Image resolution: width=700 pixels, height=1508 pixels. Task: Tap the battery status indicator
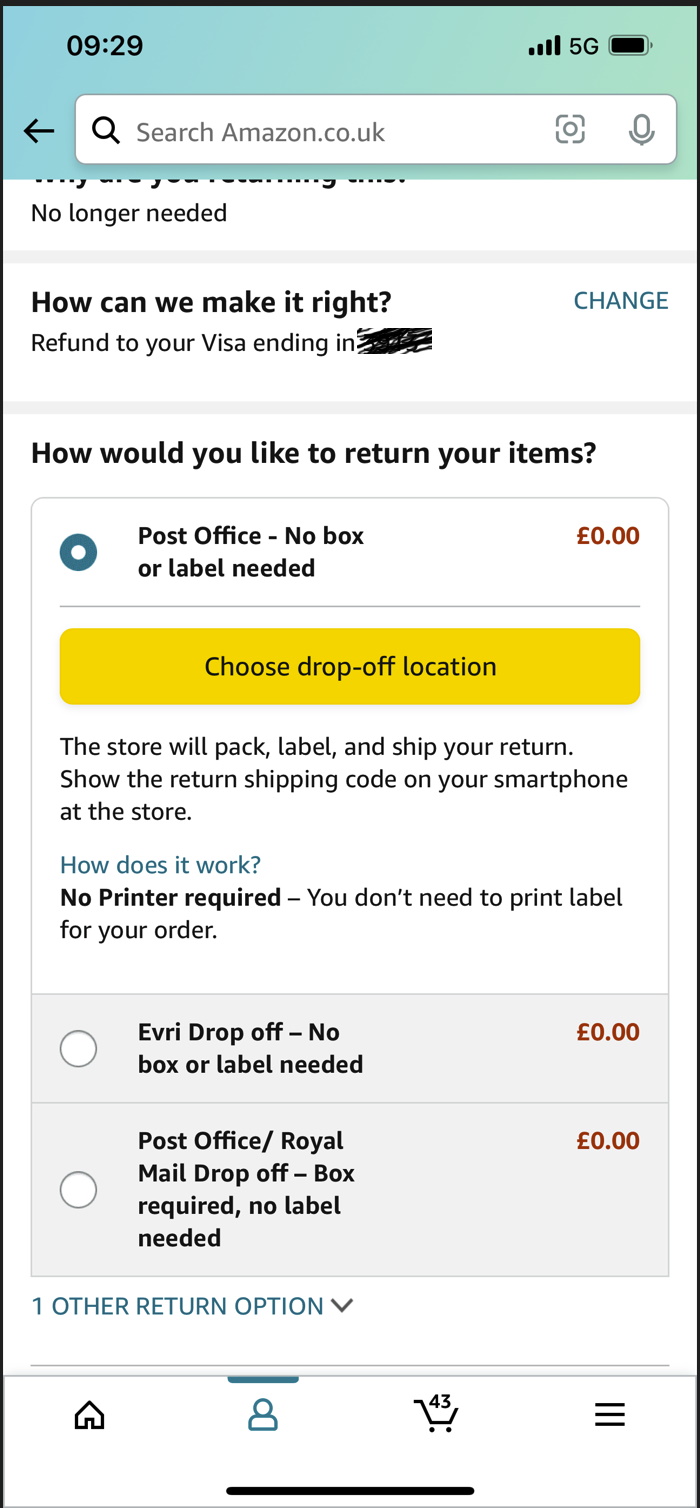pyautogui.click(x=631, y=46)
